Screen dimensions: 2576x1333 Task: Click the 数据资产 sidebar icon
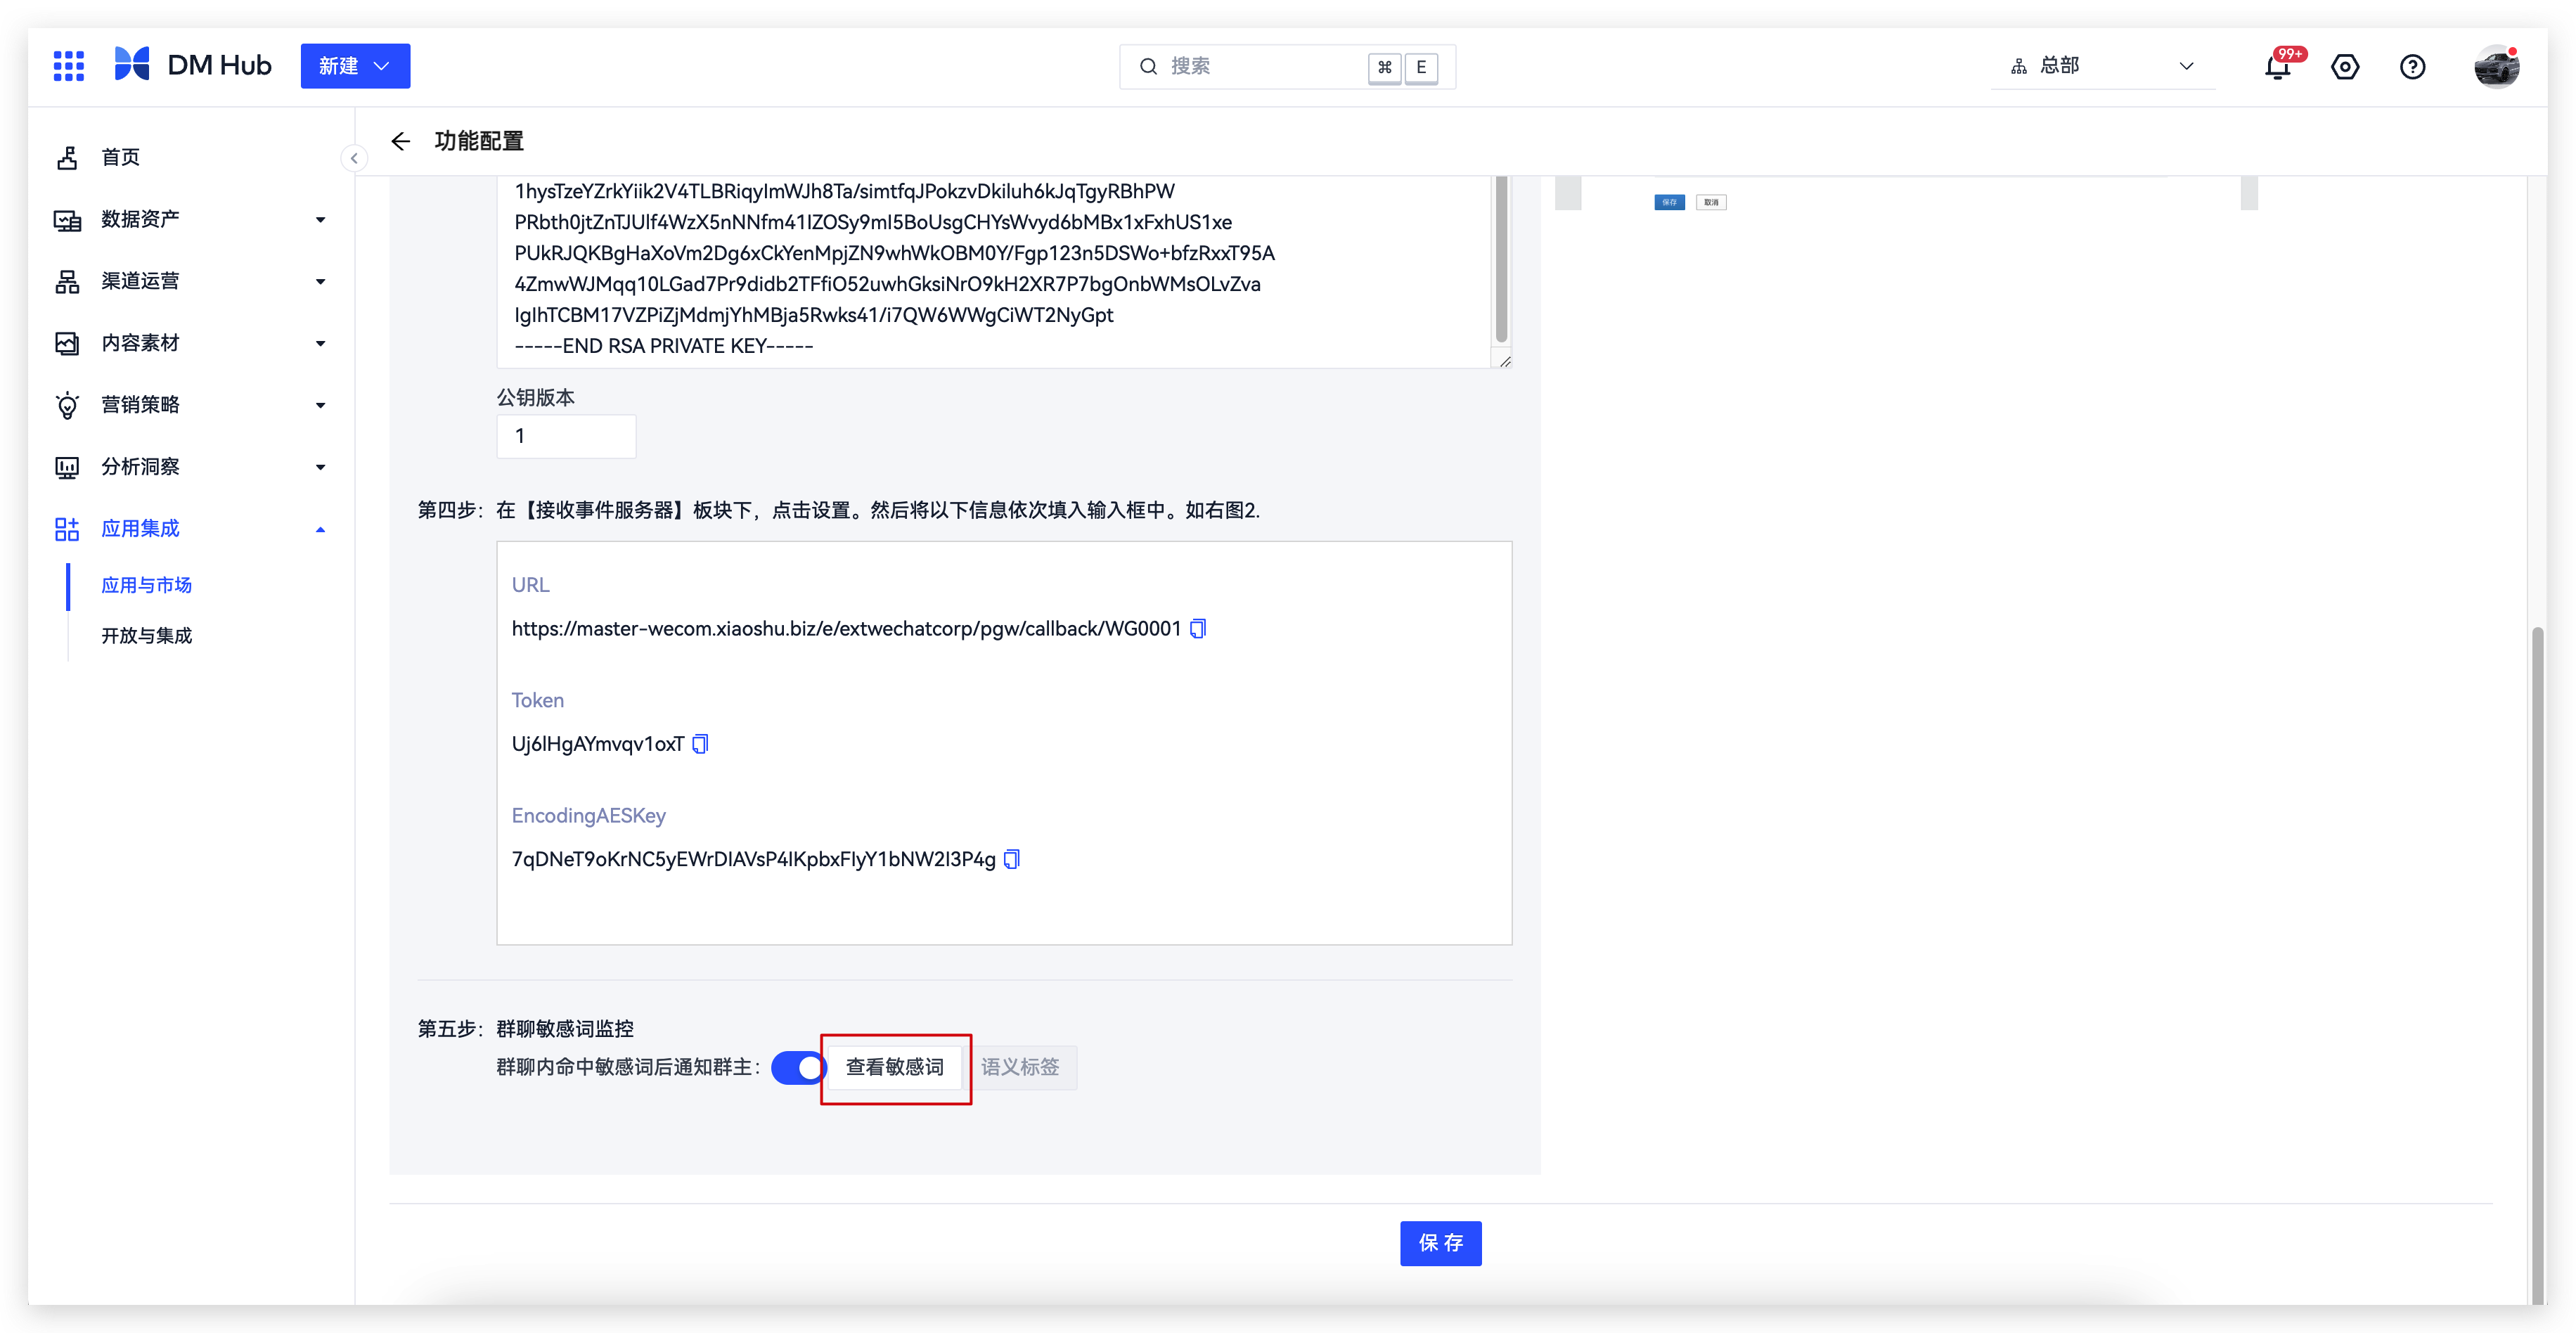click(67, 220)
